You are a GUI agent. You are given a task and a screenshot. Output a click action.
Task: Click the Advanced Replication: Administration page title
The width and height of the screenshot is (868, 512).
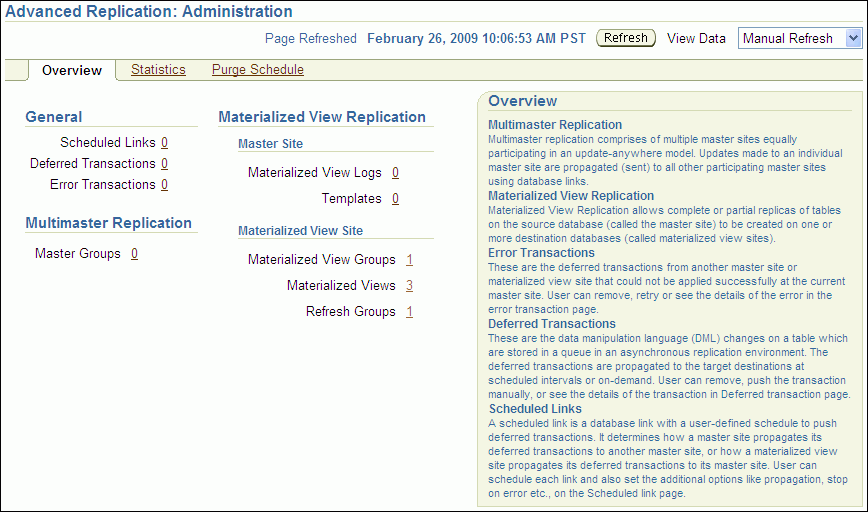click(x=149, y=12)
